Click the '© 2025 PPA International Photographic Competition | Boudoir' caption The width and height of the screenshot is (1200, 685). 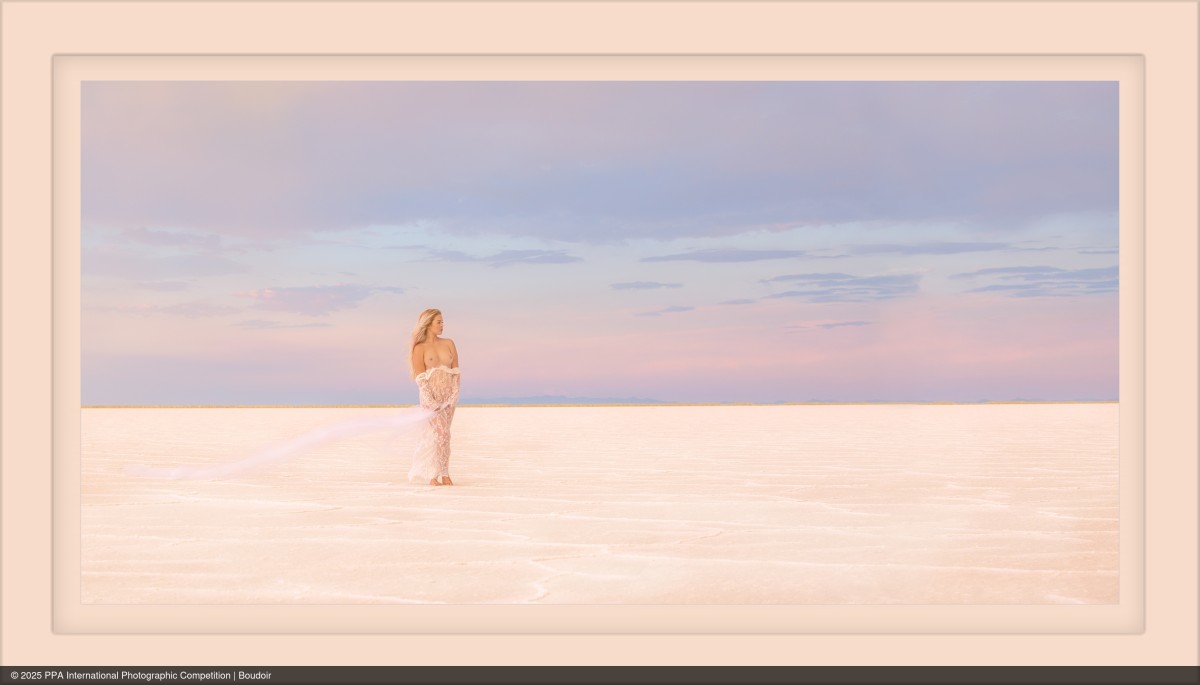(x=141, y=676)
